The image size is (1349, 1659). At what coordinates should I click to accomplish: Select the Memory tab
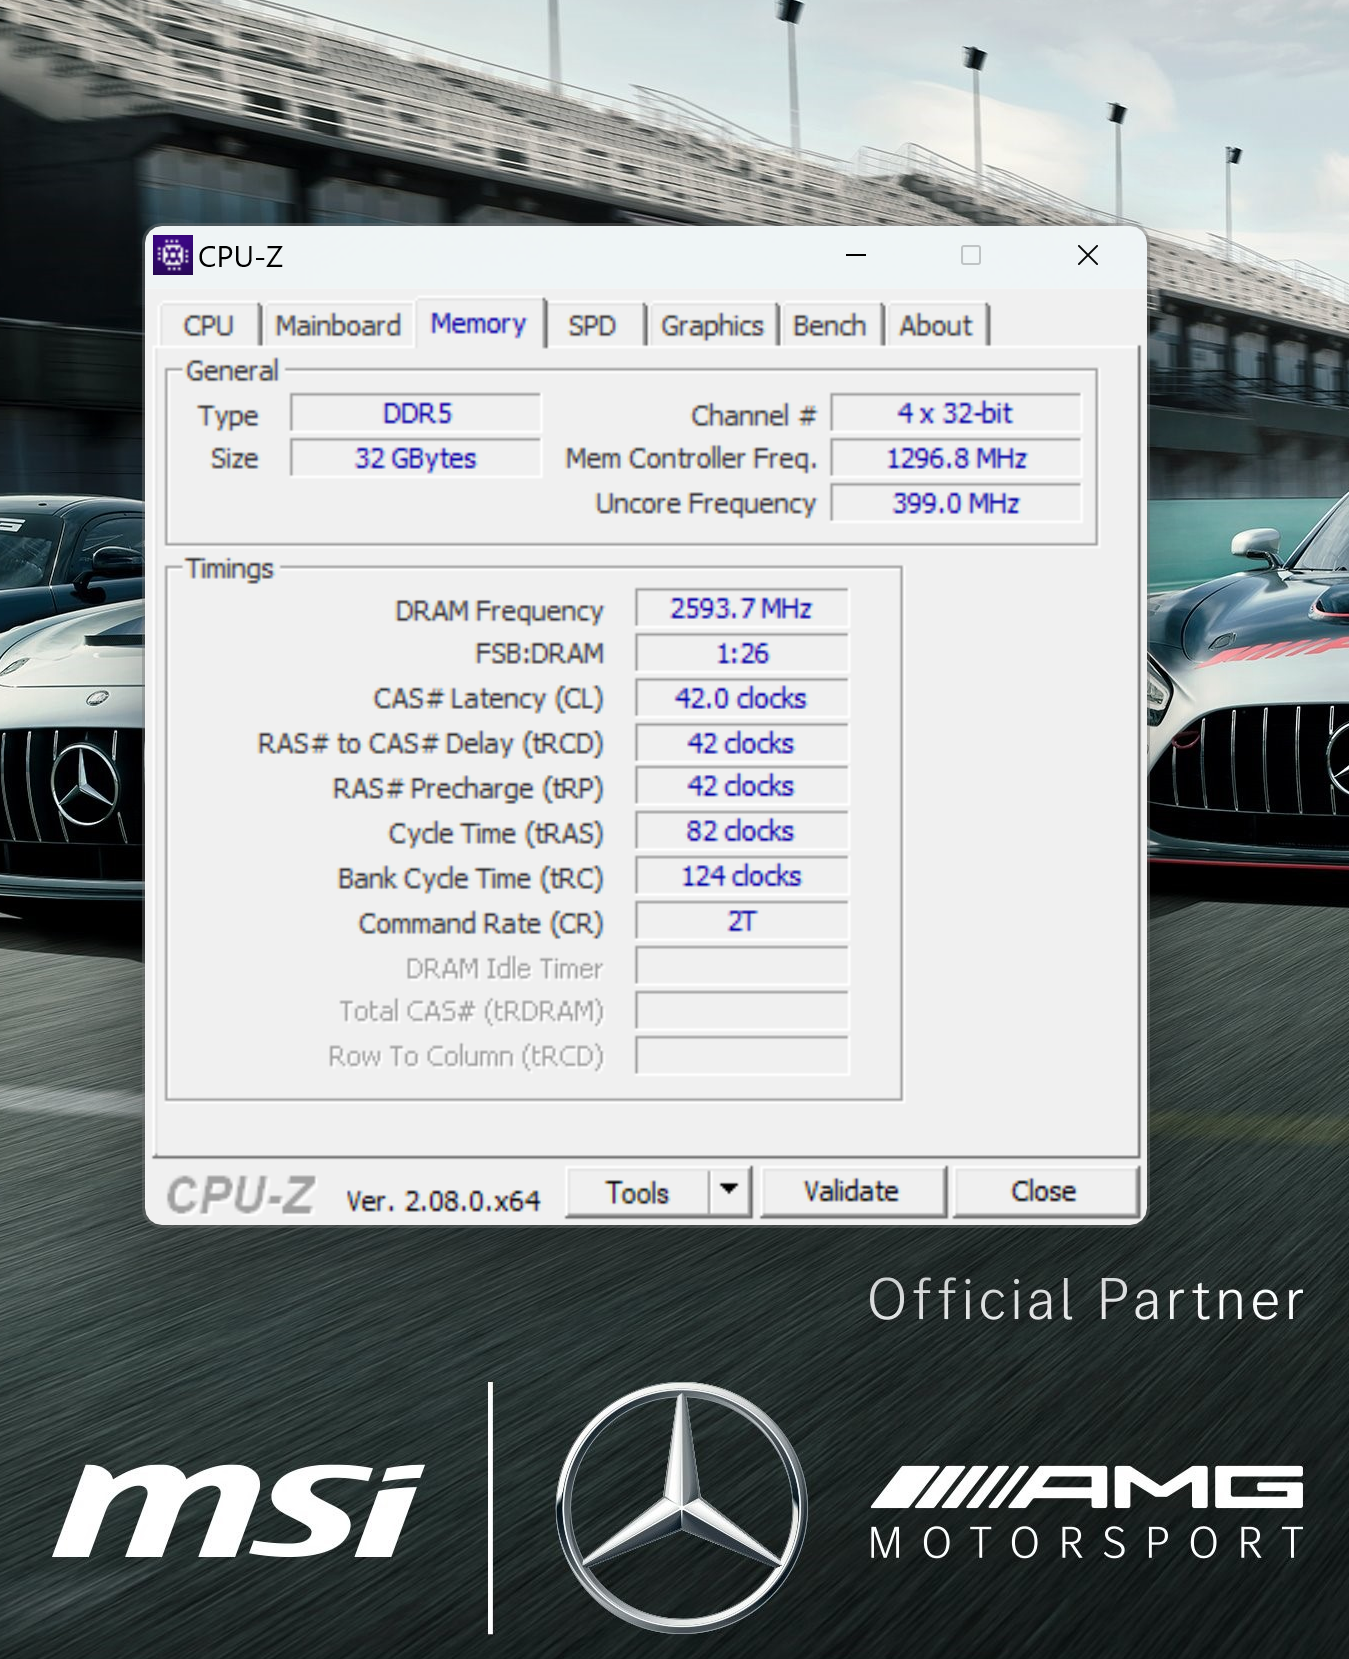[x=479, y=324]
